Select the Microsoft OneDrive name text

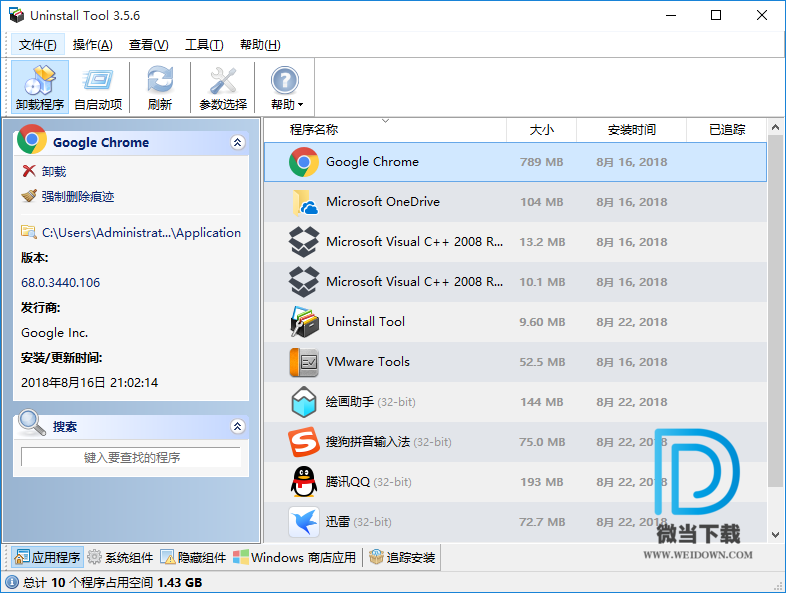(383, 202)
